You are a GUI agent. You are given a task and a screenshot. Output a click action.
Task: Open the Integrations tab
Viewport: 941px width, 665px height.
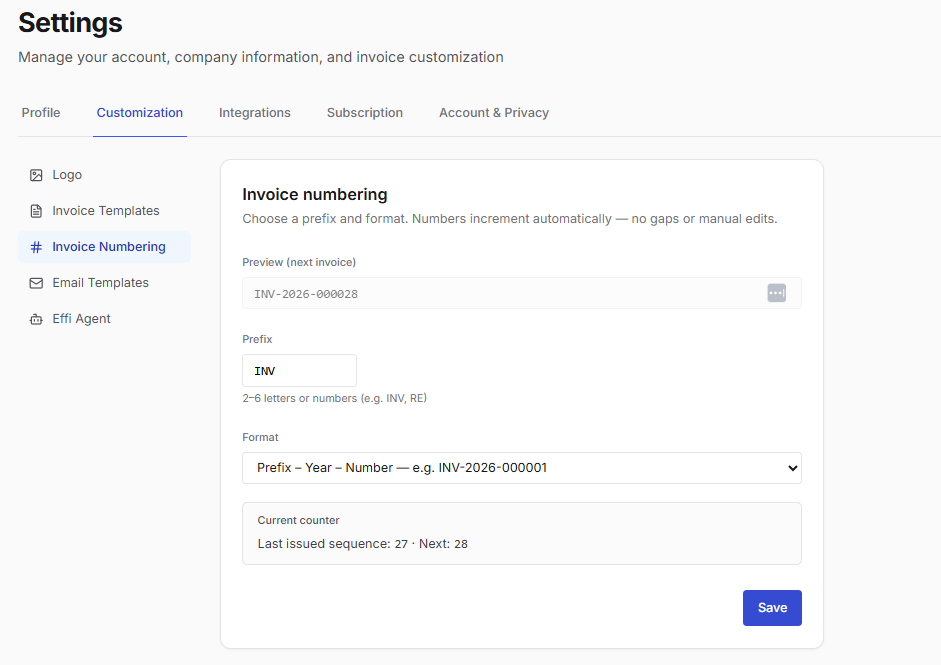(254, 113)
